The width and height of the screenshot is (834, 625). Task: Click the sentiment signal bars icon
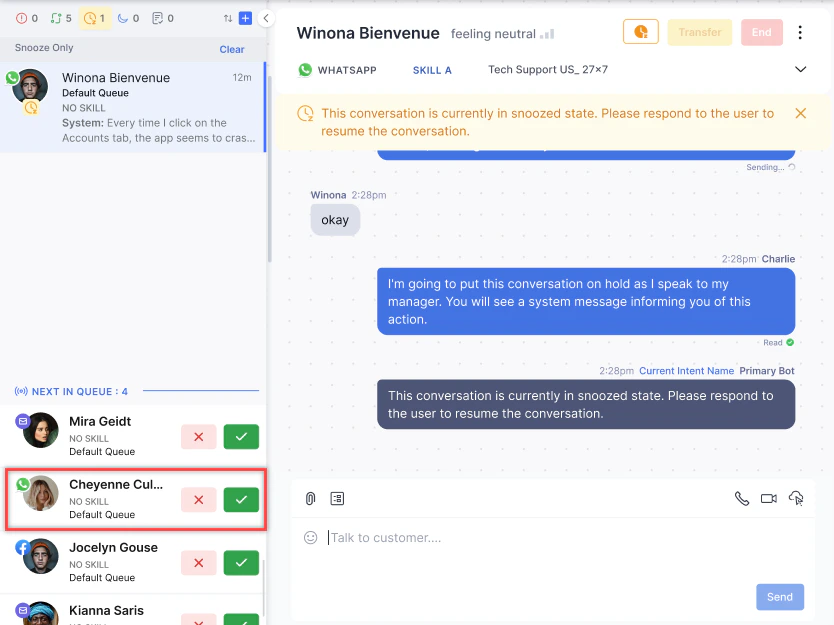[x=547, y=34]
